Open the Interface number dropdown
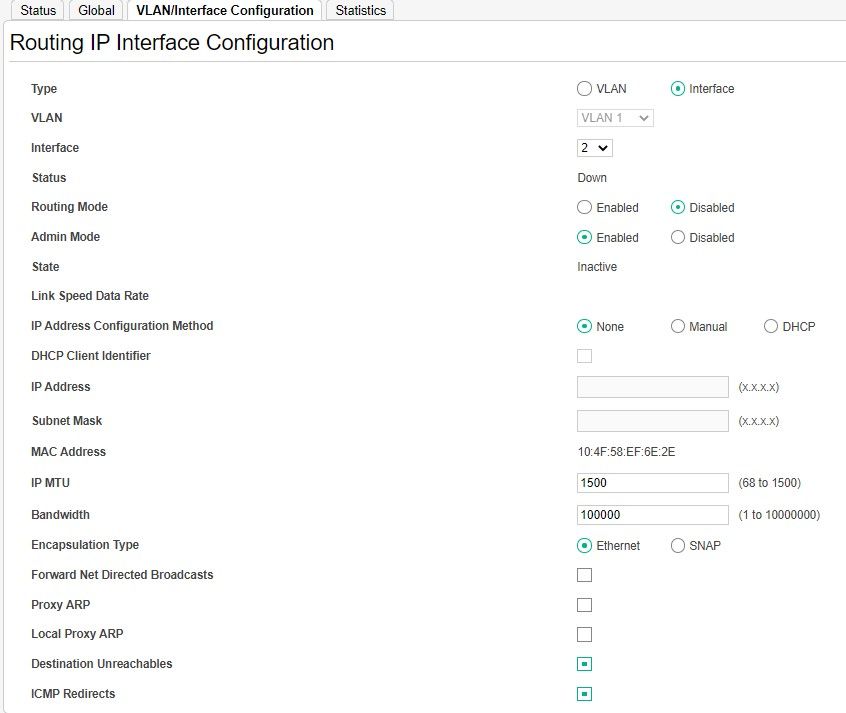The width and height of the screenshot is (846, 713). point(595,148)
